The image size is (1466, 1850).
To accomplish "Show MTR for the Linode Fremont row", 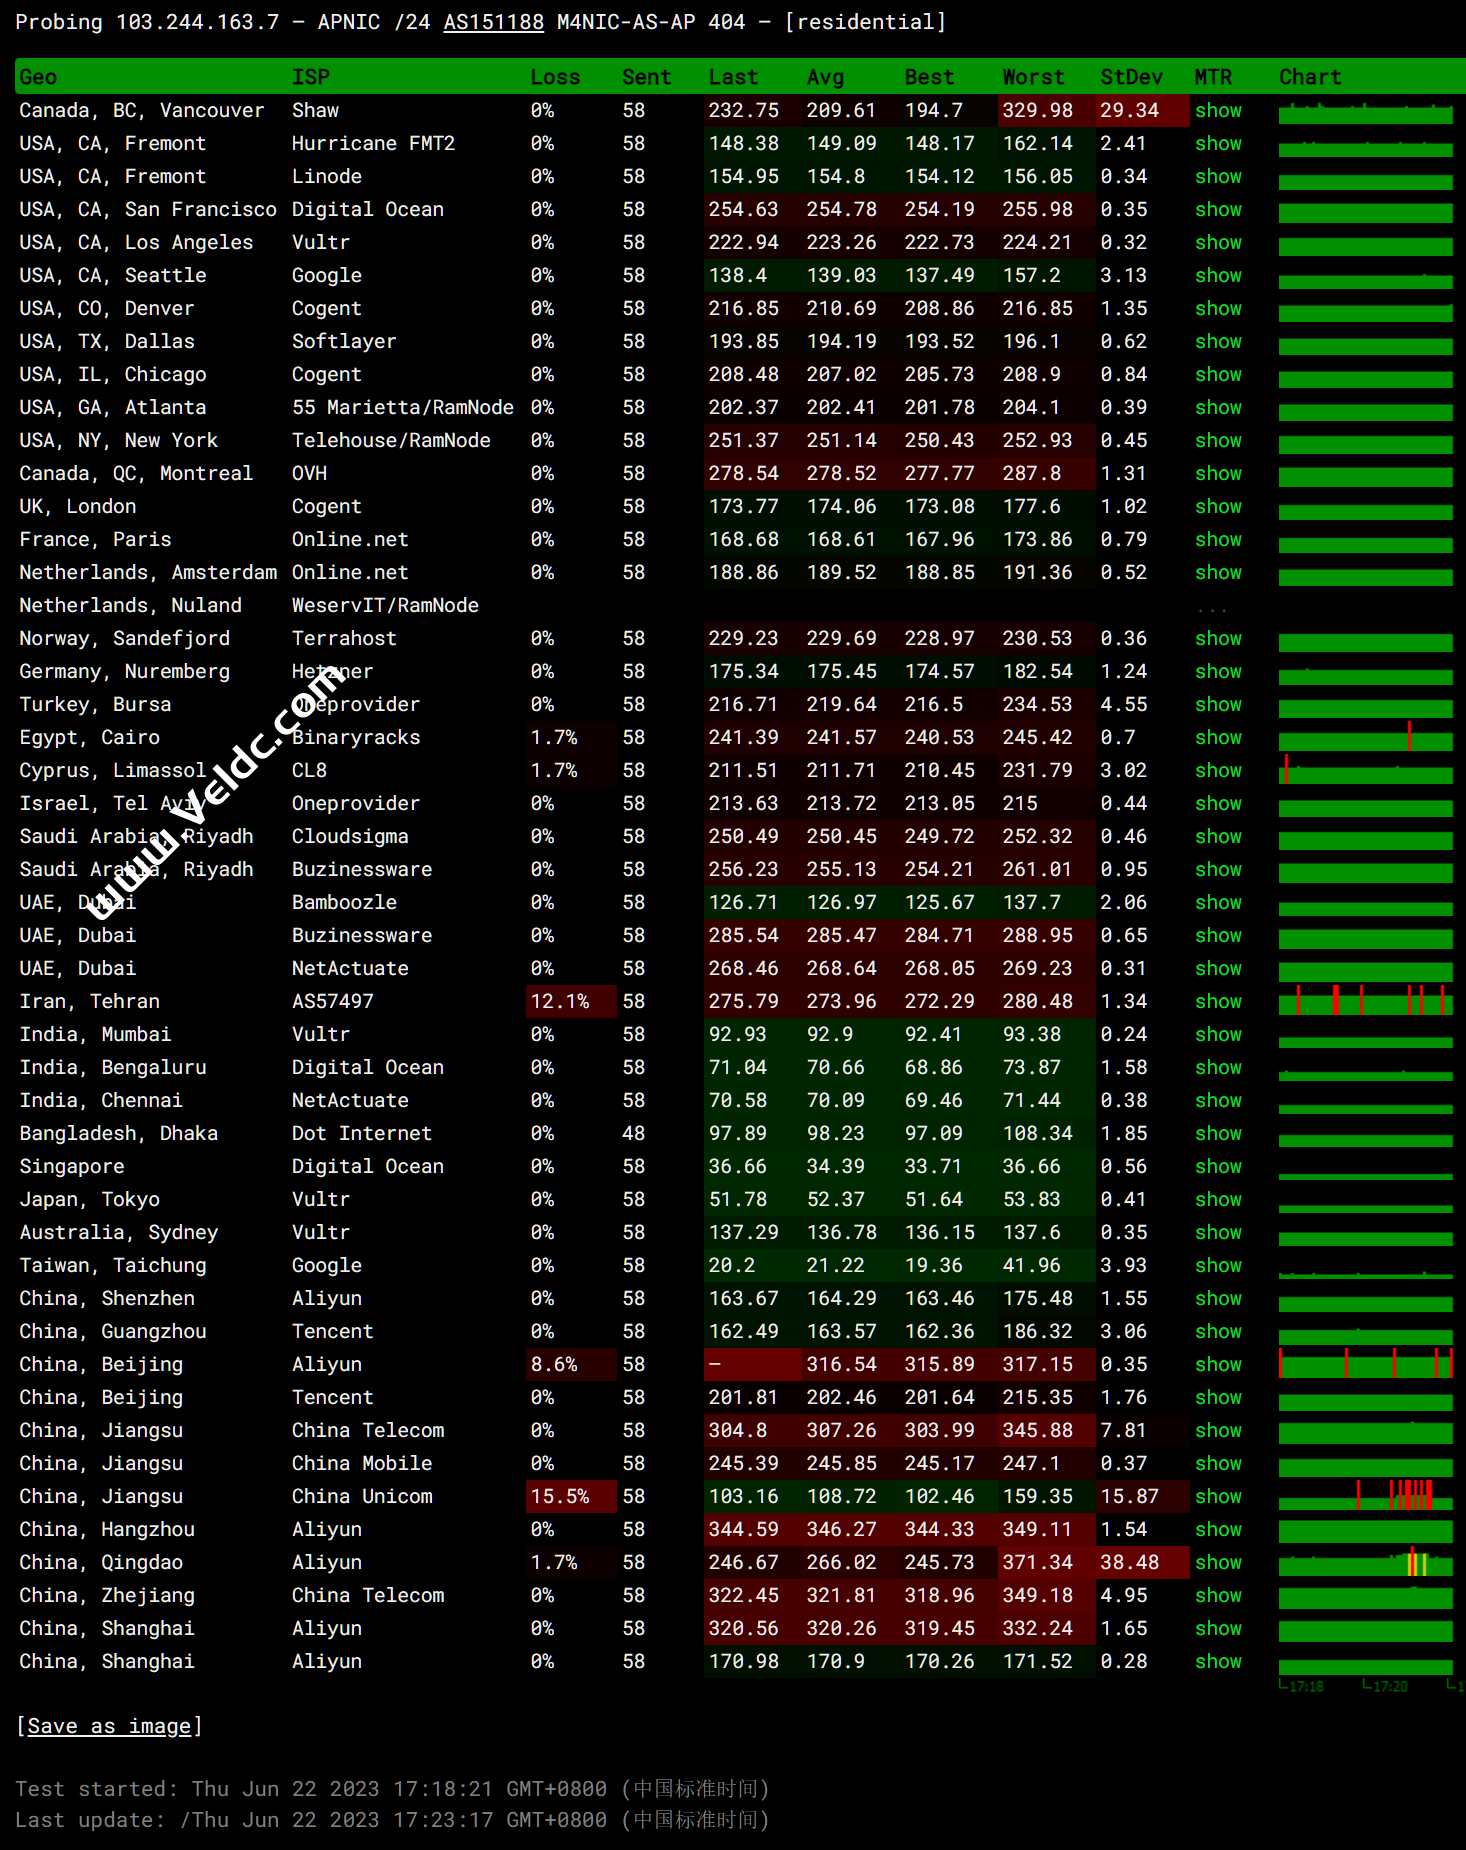I will pyautogui.click(x=1218, y=176).
